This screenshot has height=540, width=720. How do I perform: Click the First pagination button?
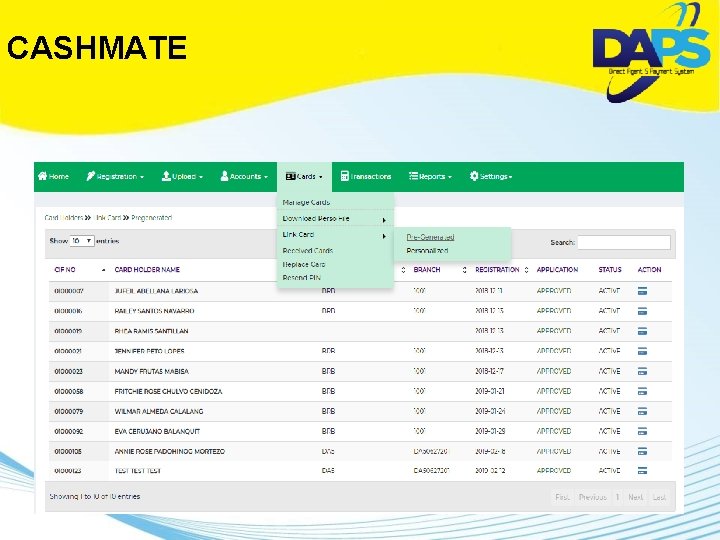pos(562,497)
